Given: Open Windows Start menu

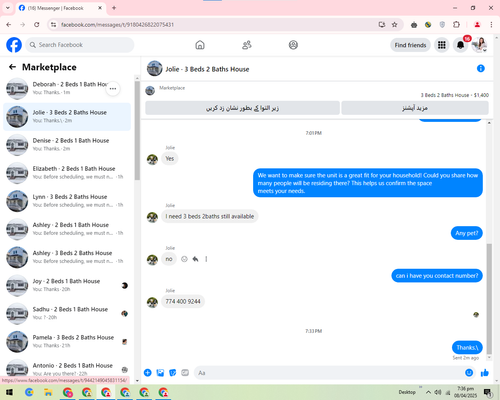Looking at the screenshot, I should point(9,392).
